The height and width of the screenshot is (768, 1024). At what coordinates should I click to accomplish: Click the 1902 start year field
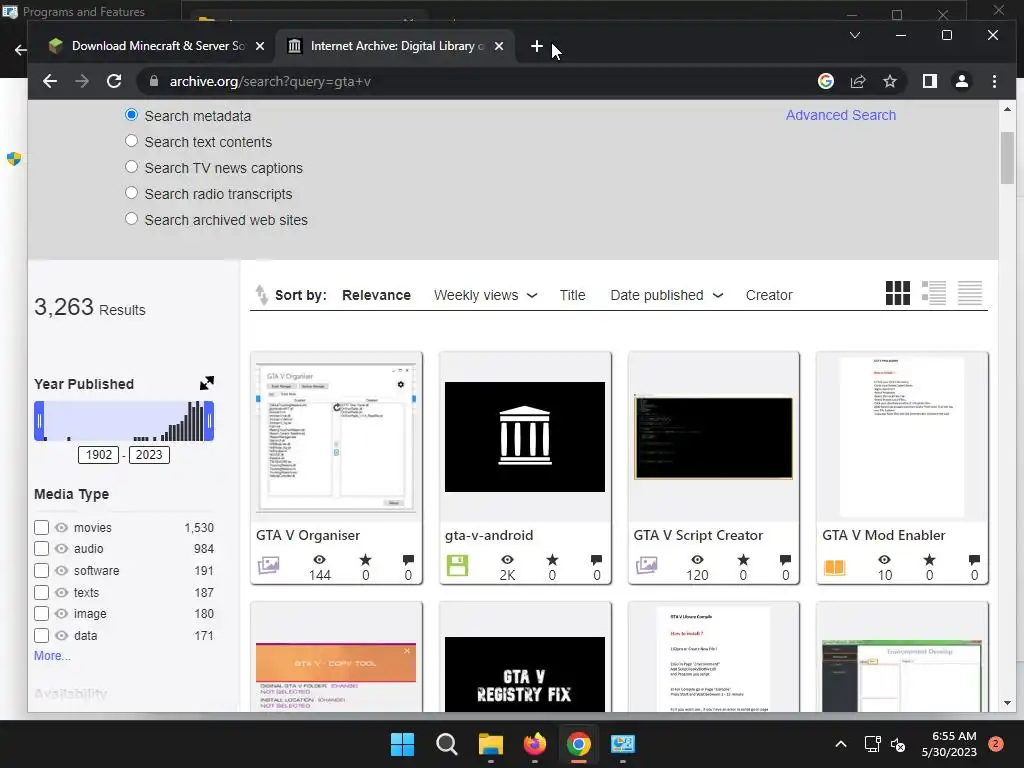coord(99,455)
